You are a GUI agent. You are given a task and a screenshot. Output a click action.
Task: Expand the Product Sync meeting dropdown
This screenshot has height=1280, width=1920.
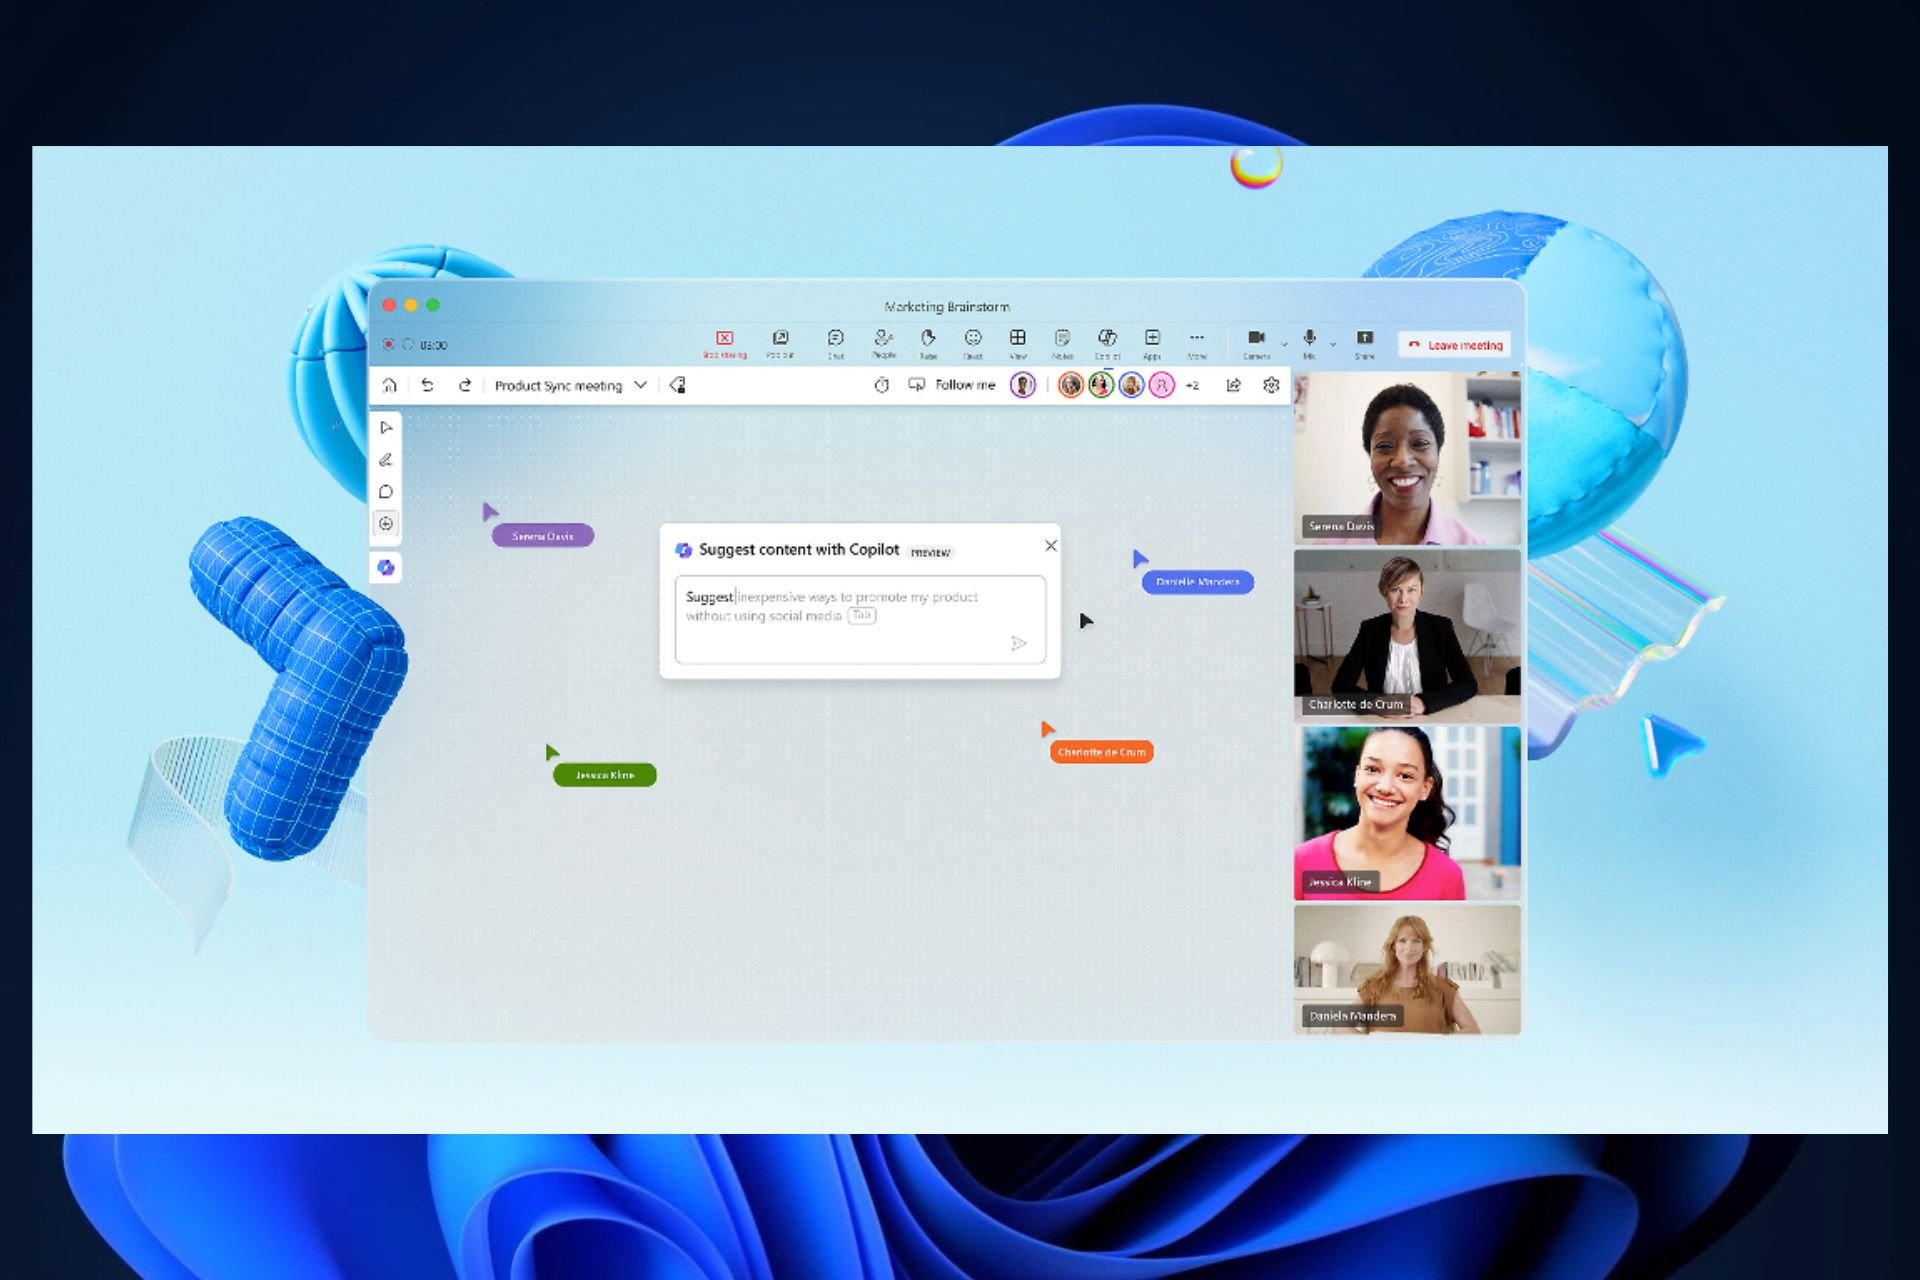[x=640, y=385]
